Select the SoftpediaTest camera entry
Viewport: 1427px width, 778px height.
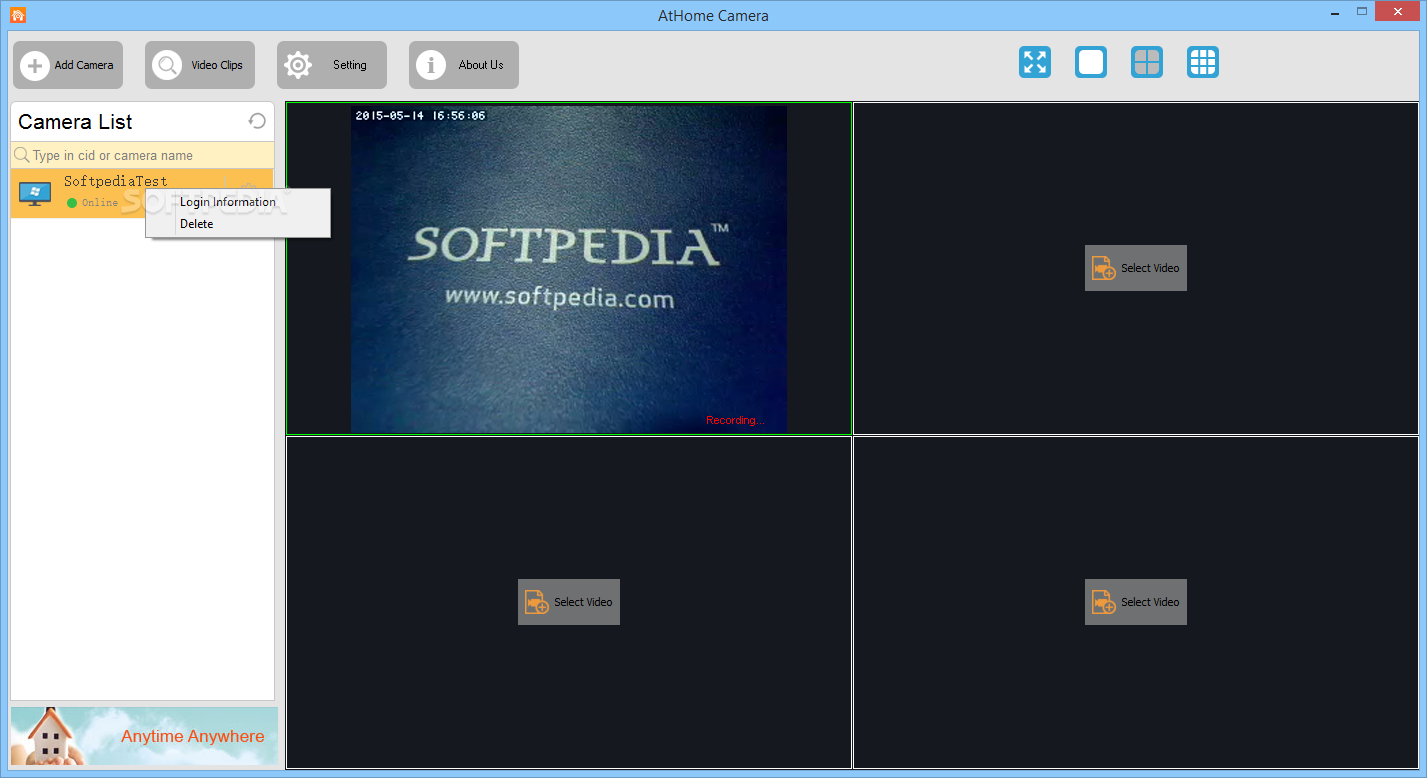(x=142, y=193)
